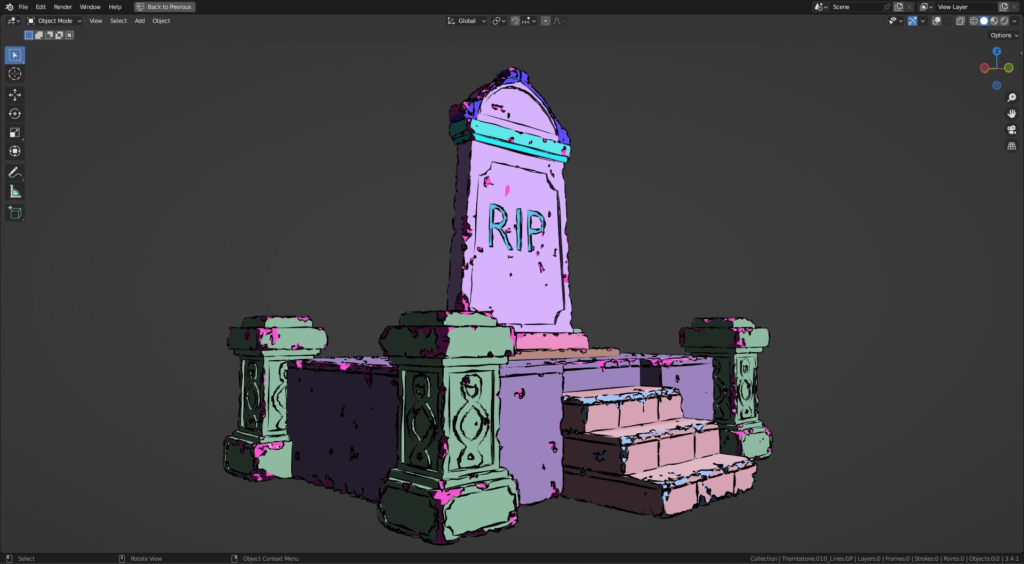
Task: Activate the Scale tool
Action: point(14,133)
